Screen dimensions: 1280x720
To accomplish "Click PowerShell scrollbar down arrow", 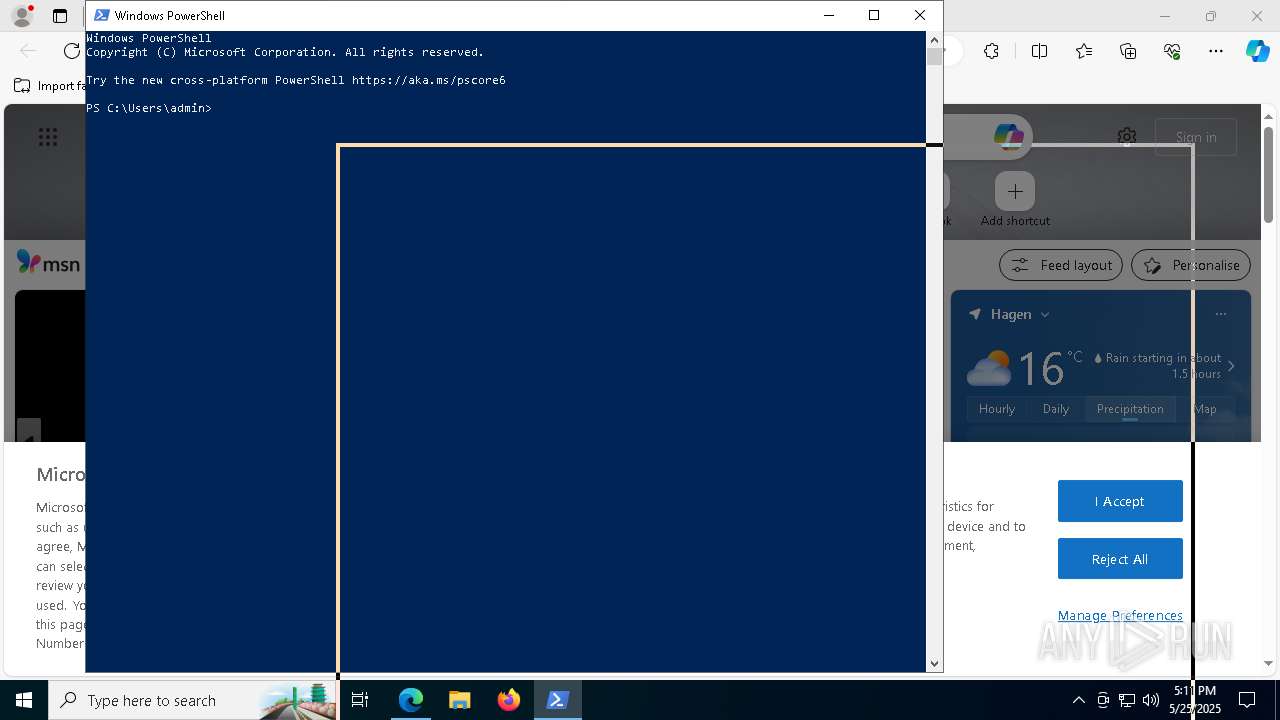I will [x=934, y=663].
